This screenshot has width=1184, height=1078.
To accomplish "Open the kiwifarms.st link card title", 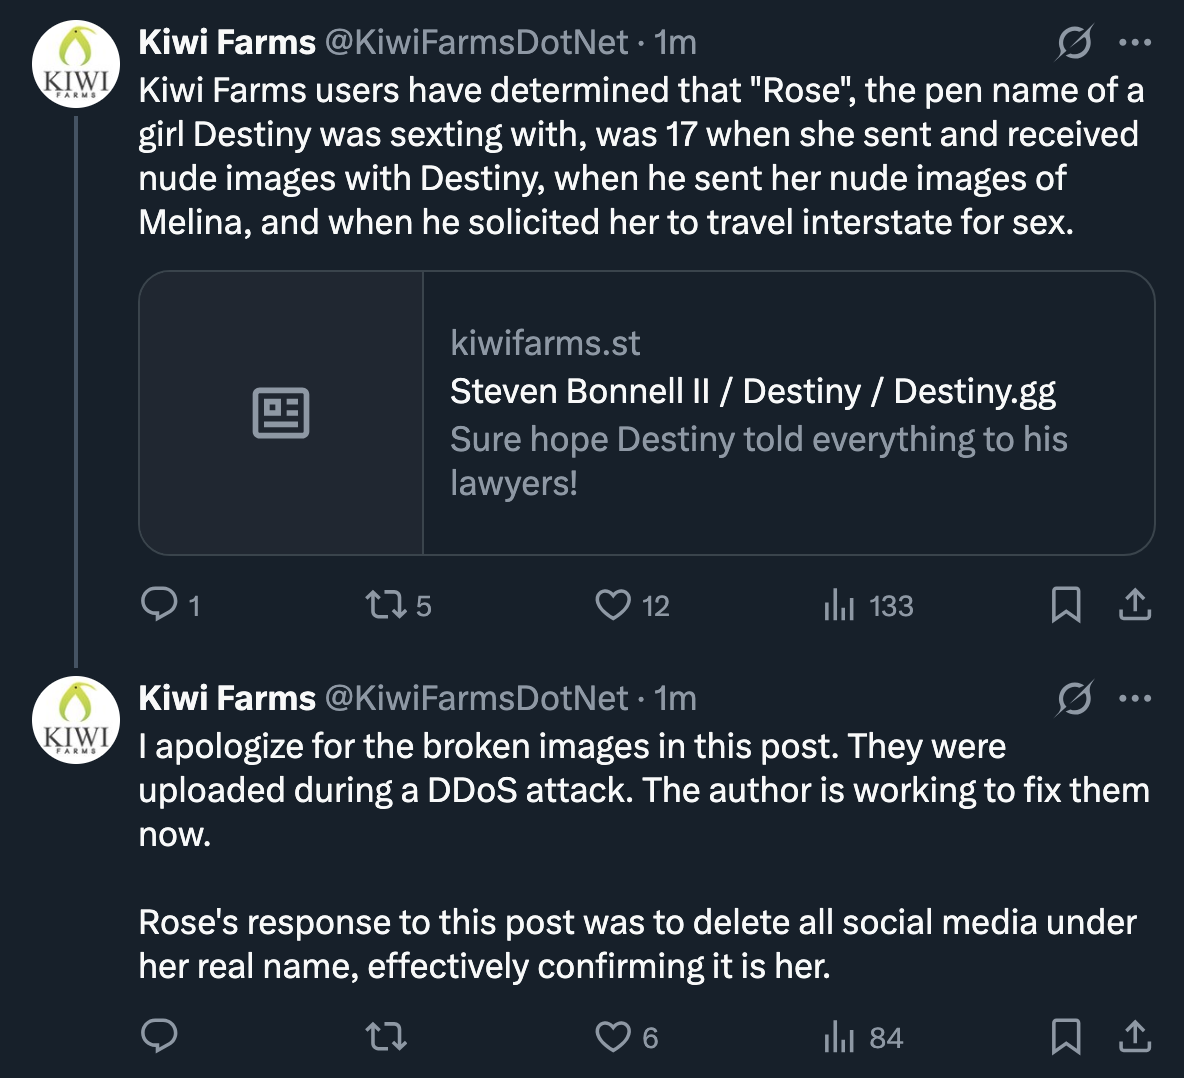I will [752, 391].
